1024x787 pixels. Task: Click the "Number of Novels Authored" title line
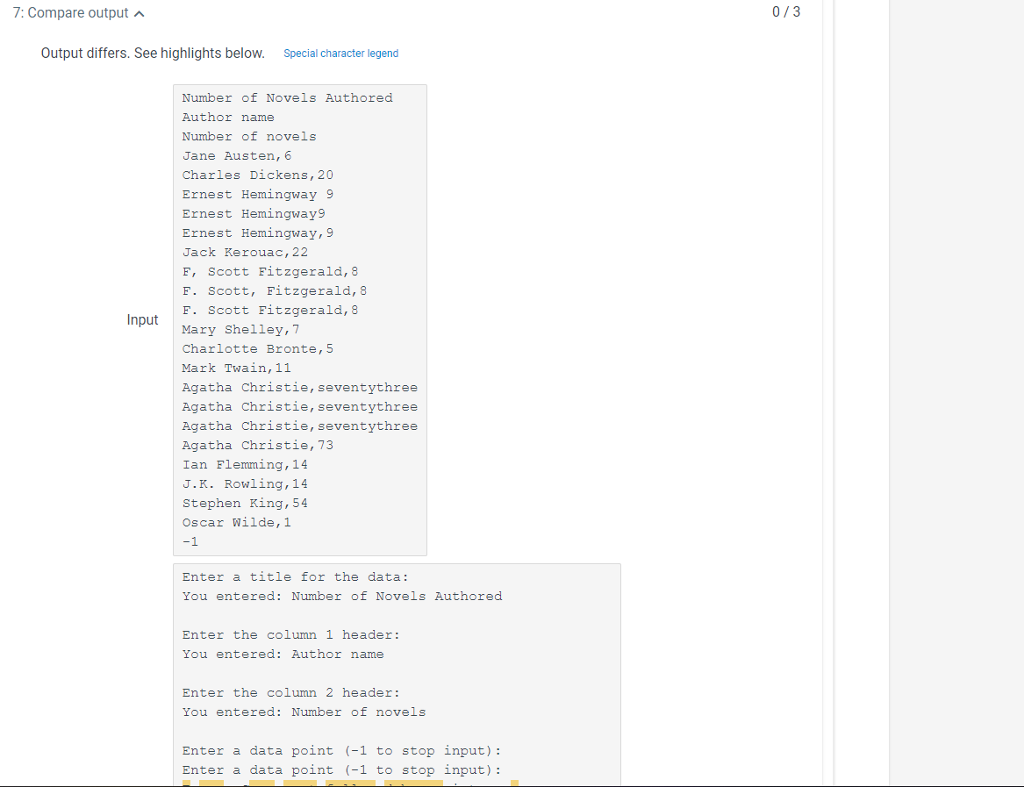pos(287,97)
